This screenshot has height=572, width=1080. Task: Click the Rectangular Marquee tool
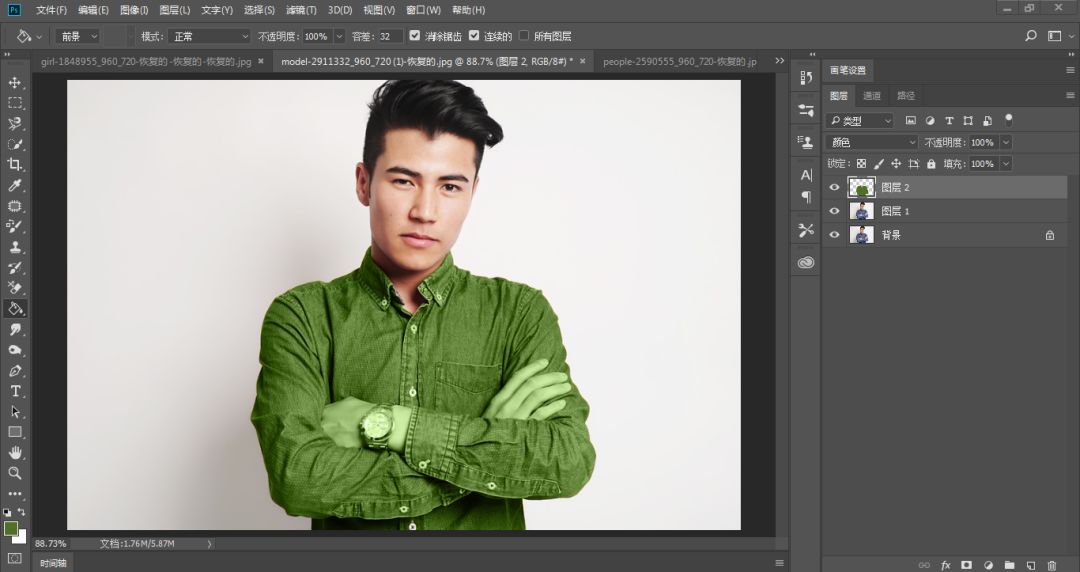click(x=15, y=103)
